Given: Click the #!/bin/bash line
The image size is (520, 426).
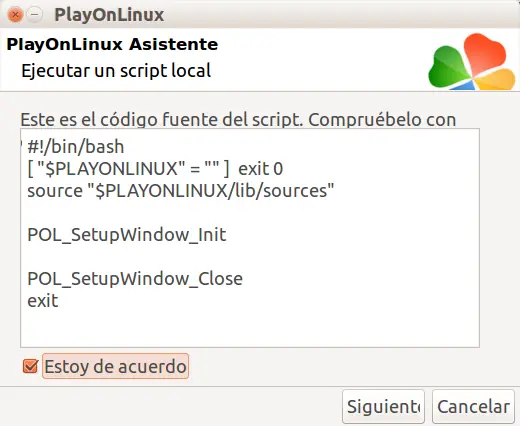Looking at the screenshot, I should click(76, 147).
